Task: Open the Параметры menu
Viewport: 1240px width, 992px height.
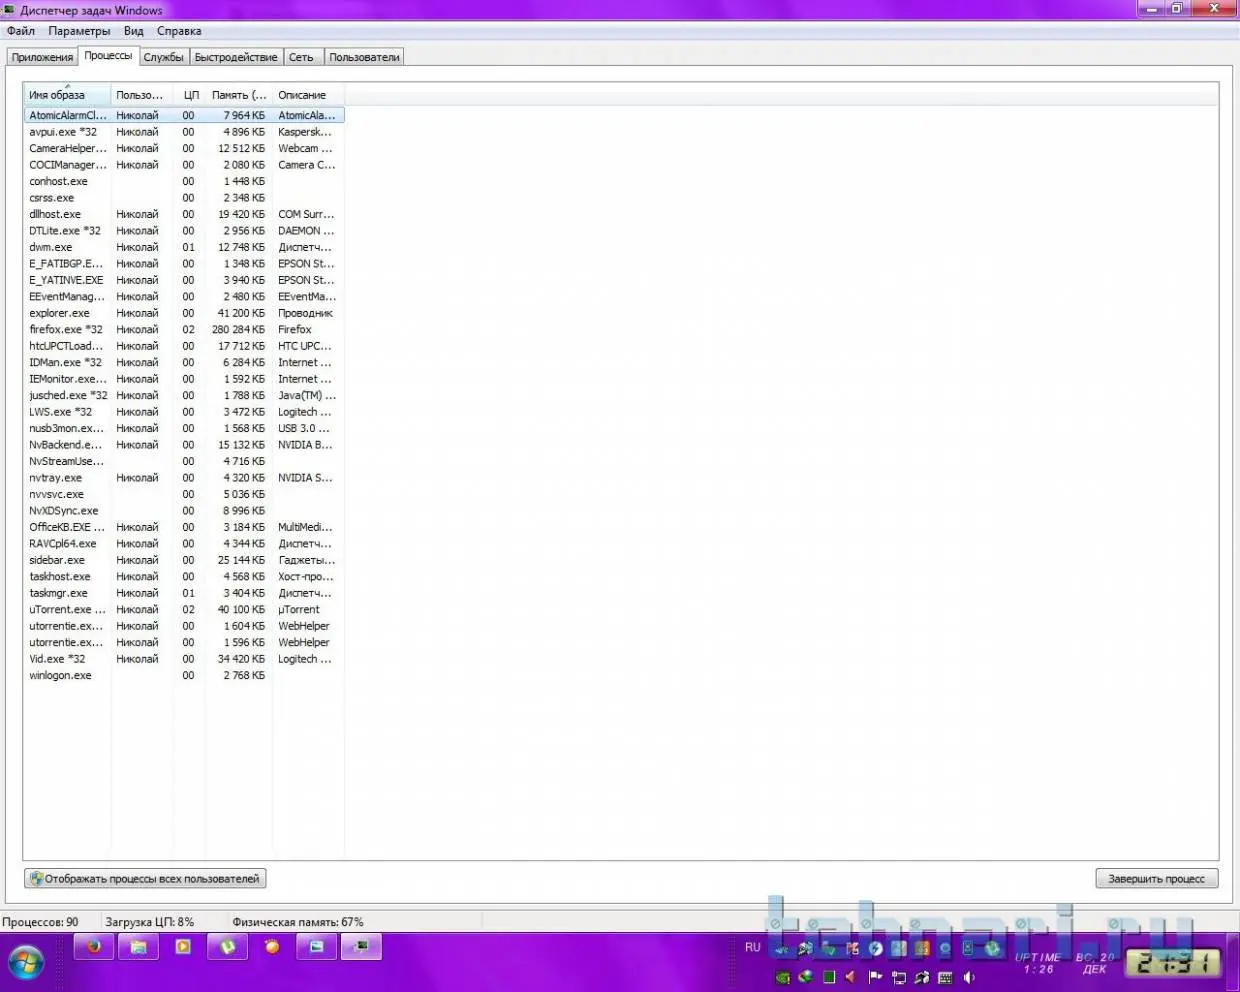Action: click(x=79, y=31)
